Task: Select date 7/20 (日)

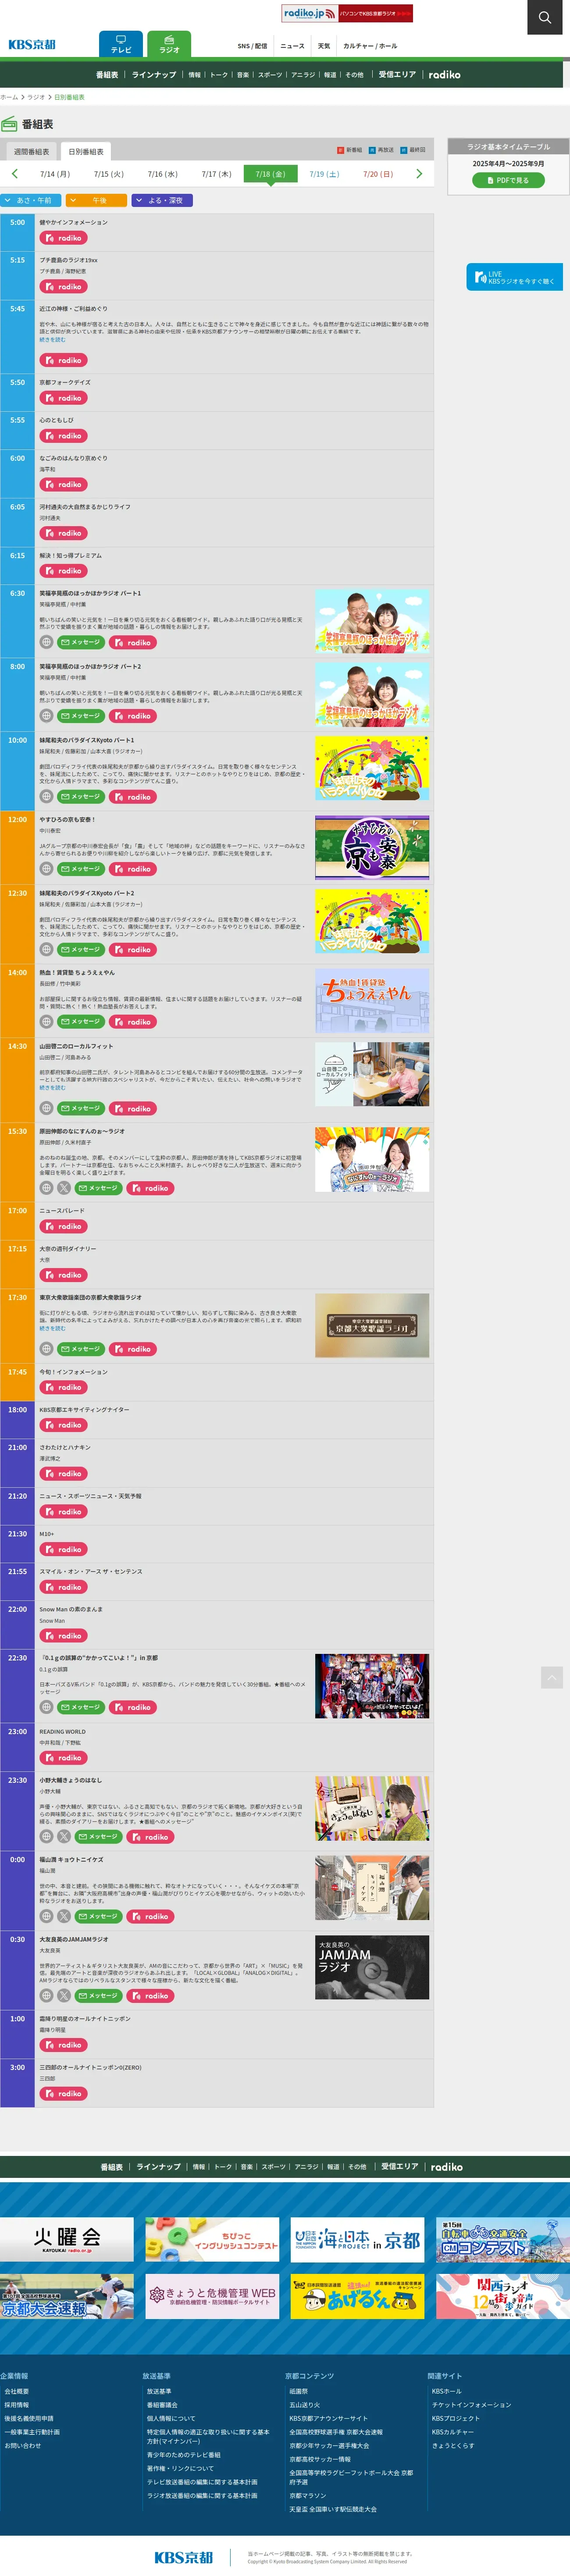Action: (x=378, y=174)
